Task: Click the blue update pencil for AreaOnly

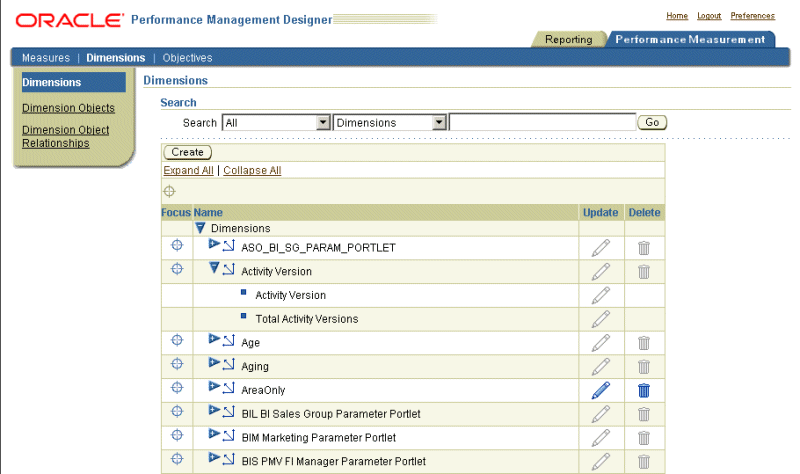Action: pyautogui.click(x=601, y=390)
